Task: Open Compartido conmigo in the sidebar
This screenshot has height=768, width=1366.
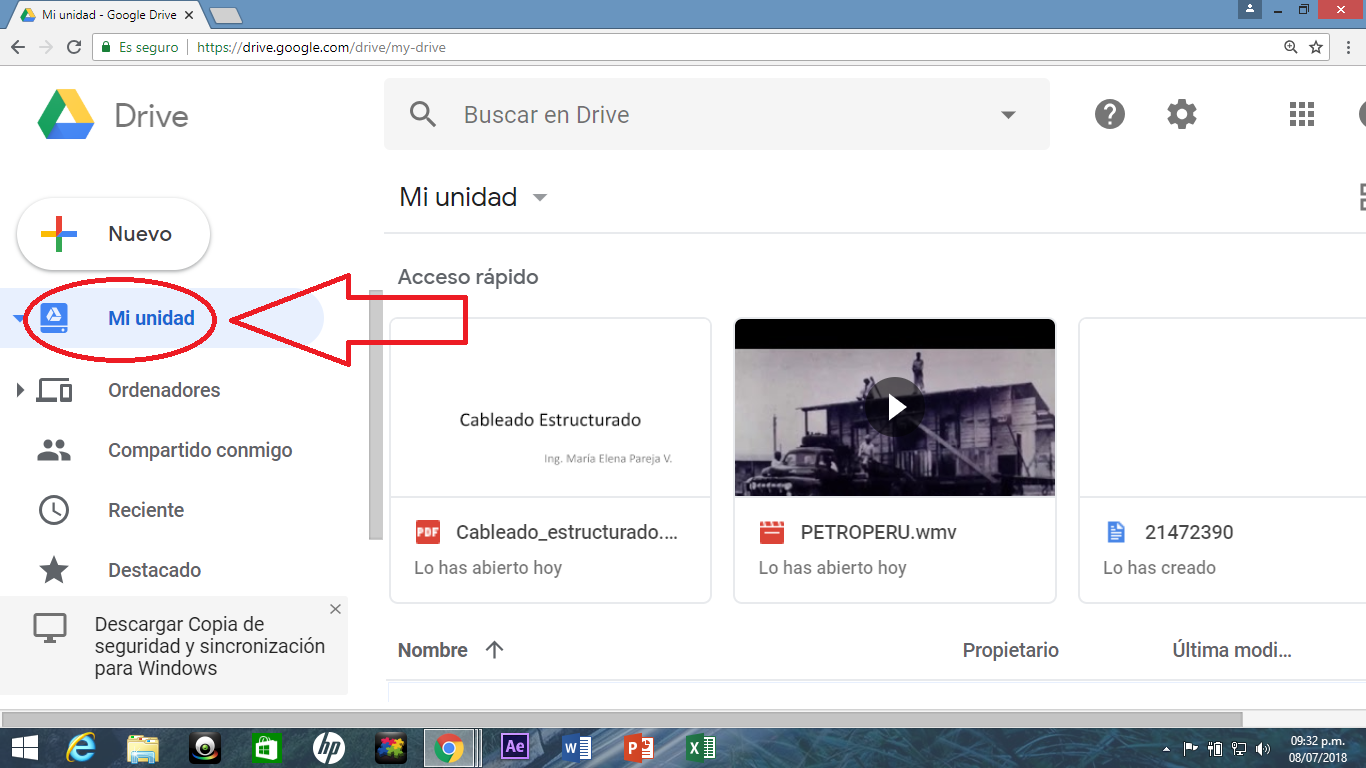Action: [200, 450]
